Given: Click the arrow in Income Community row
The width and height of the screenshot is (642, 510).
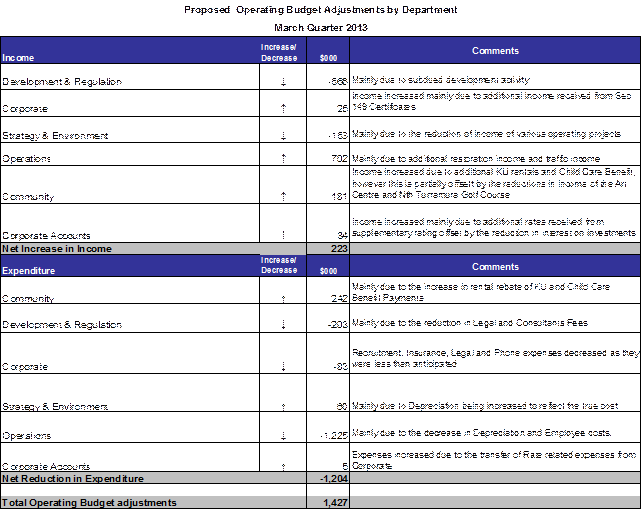Looking at the screenshot, I should point(285,196).
